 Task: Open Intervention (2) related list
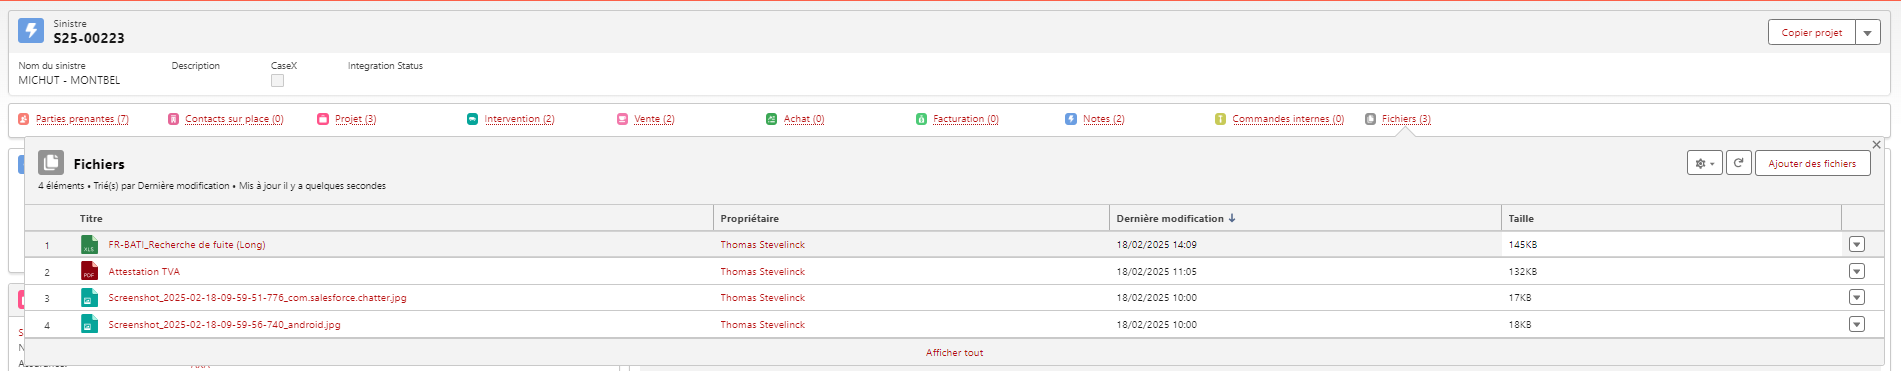click(x=519, y=119)
